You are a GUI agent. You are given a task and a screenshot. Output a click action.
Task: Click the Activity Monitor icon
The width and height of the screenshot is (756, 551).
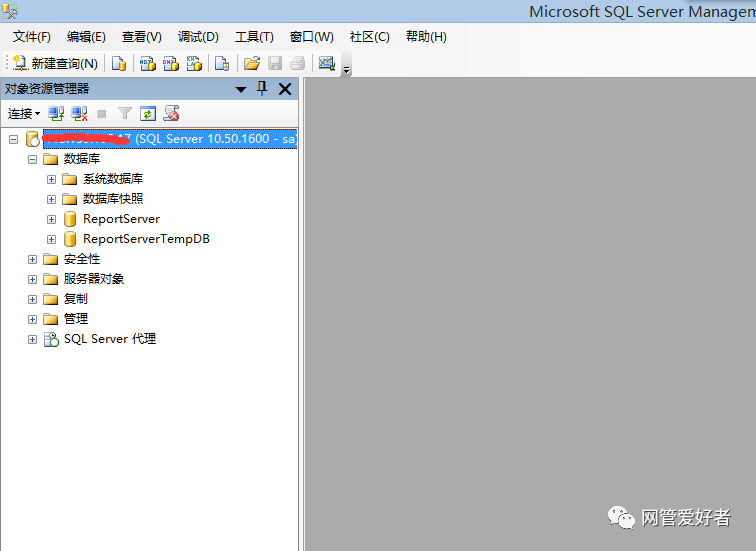click(326, 63)
